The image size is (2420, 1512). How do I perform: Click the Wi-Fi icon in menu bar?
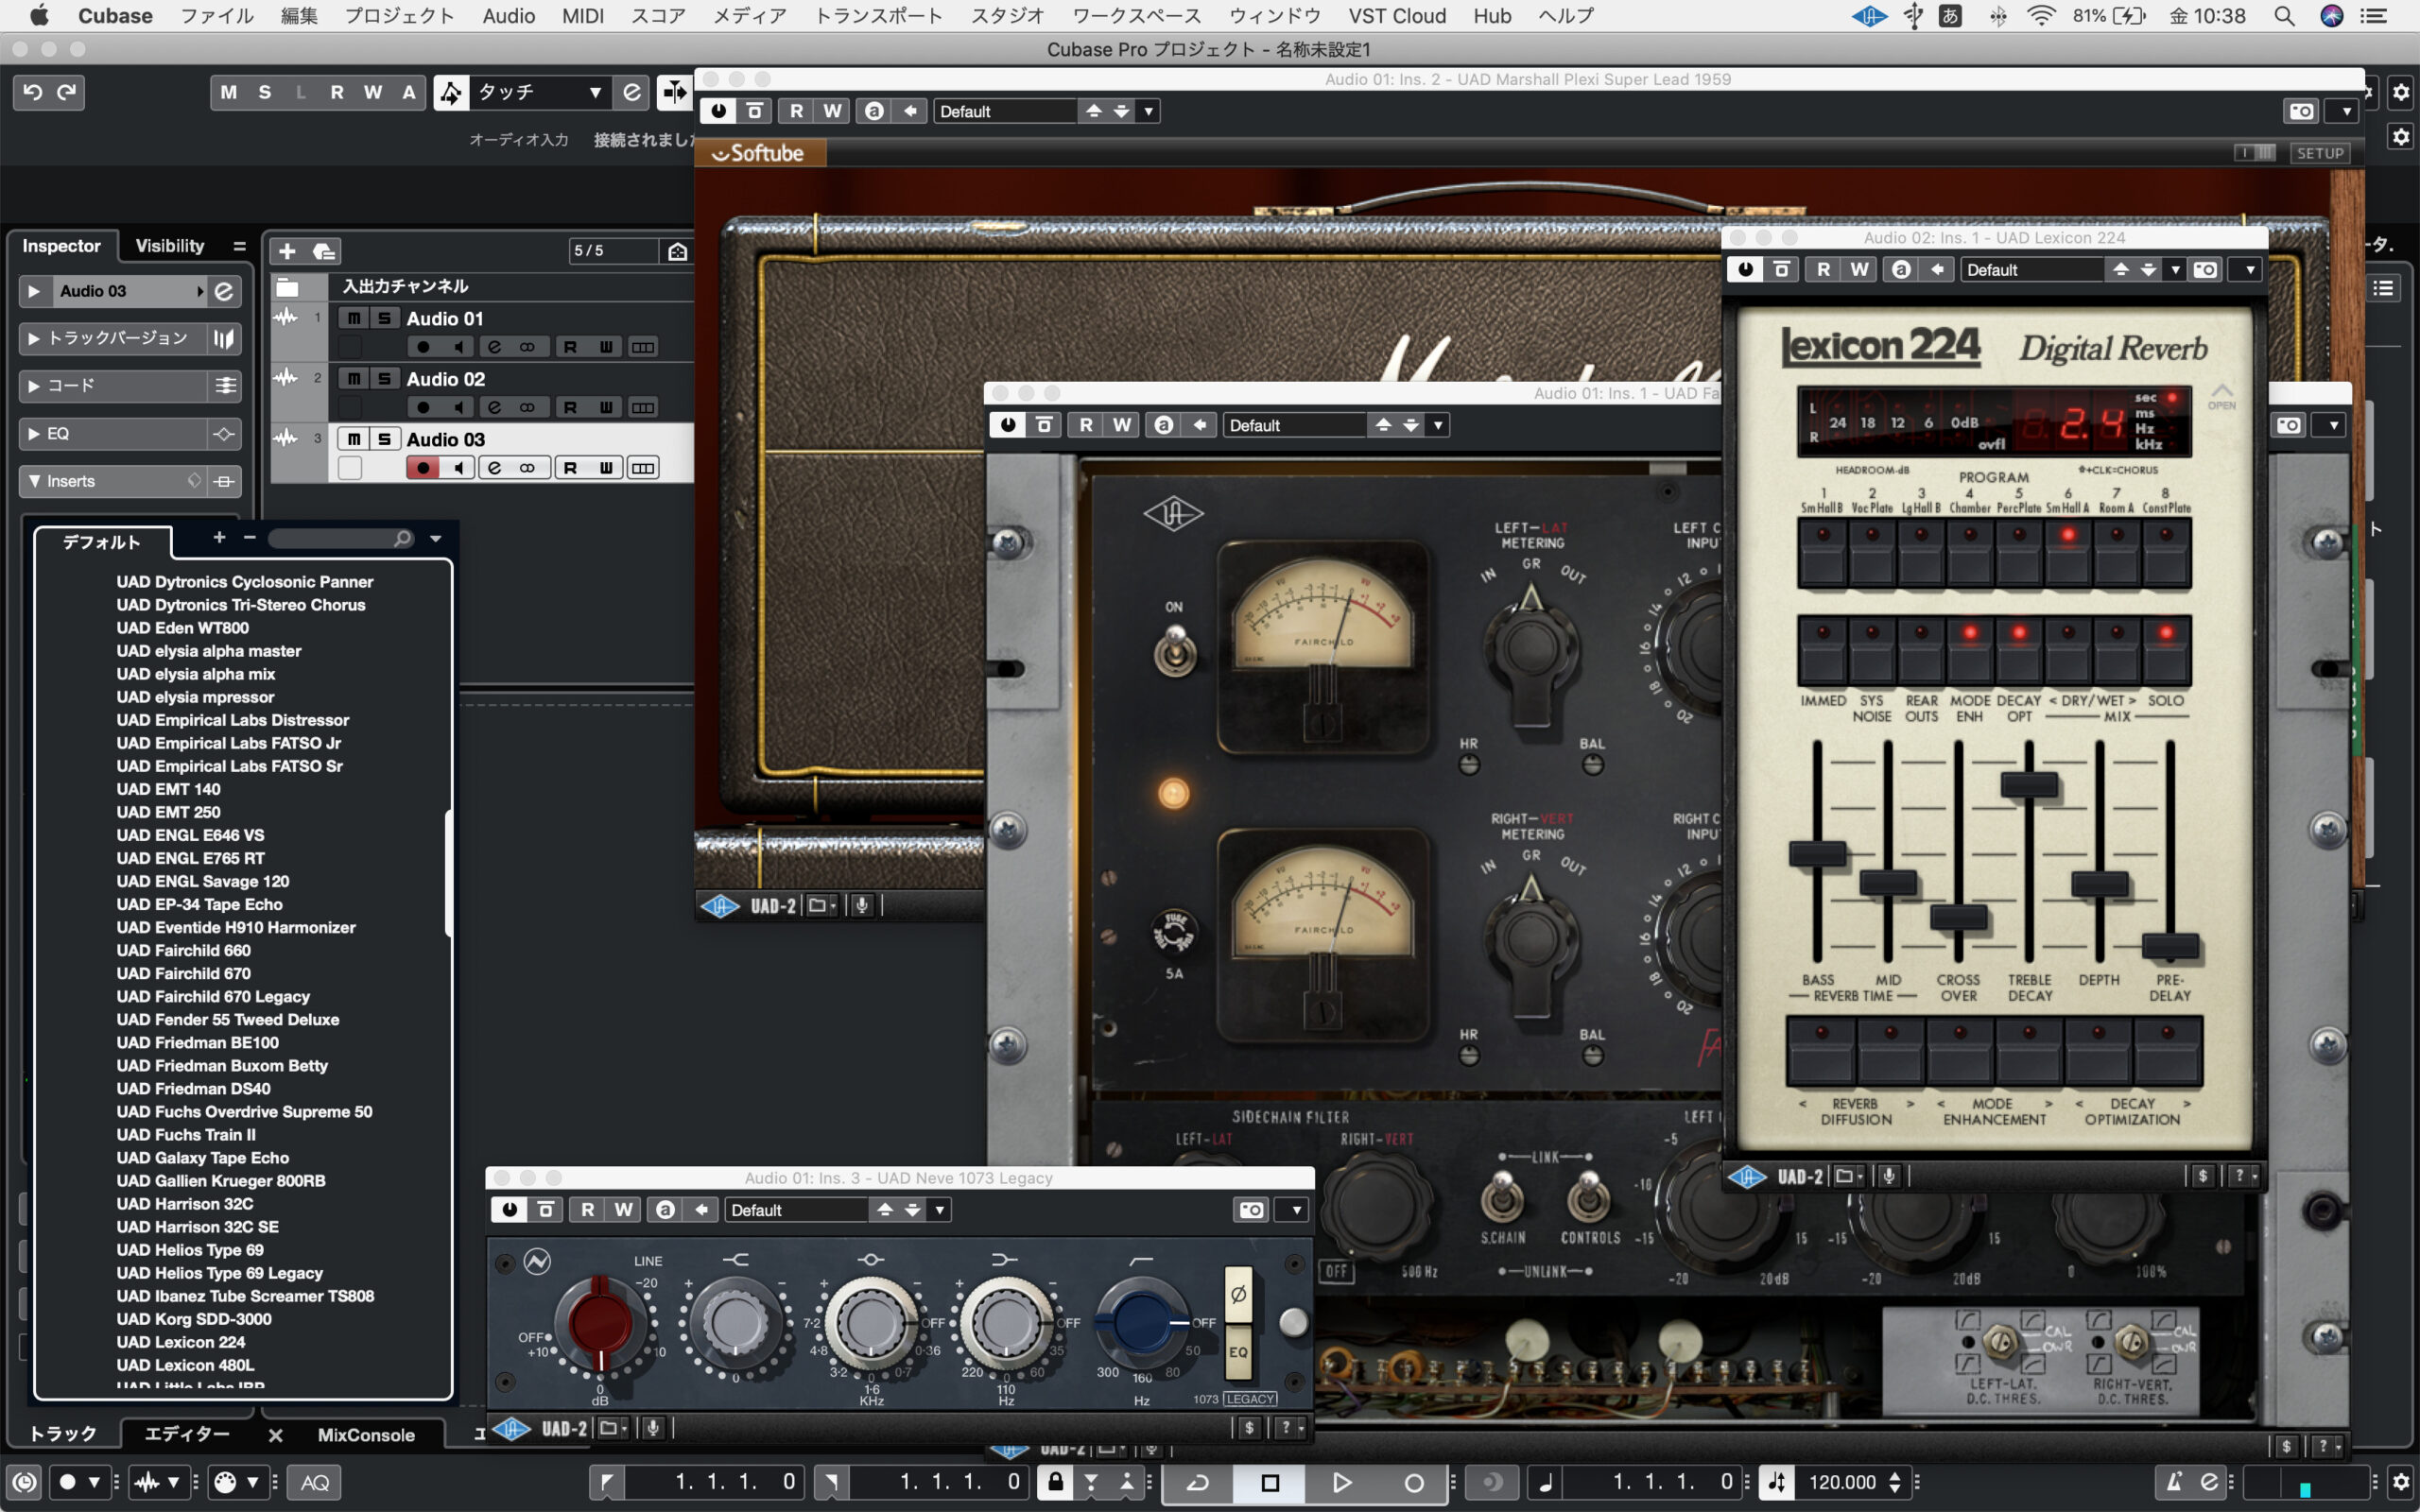click(2041, 16)
